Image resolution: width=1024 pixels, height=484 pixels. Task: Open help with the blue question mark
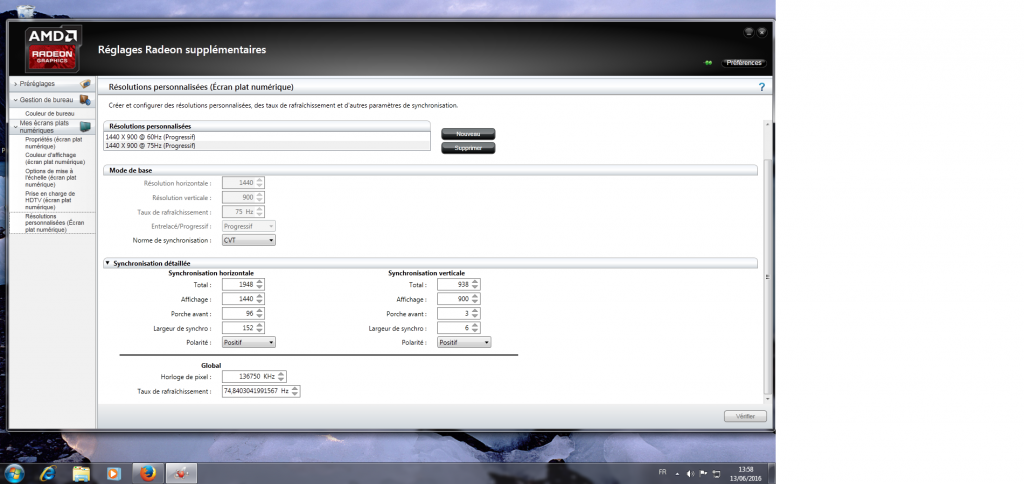point(761,86)
